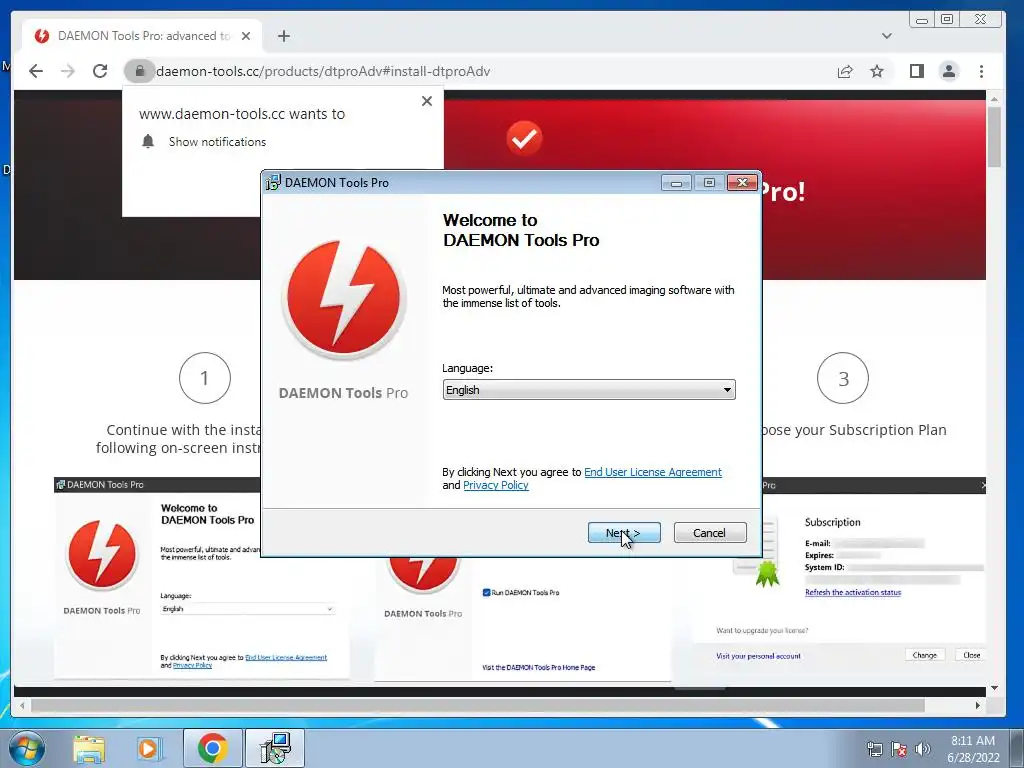Share this page via toolbar icon

point(845,71)
